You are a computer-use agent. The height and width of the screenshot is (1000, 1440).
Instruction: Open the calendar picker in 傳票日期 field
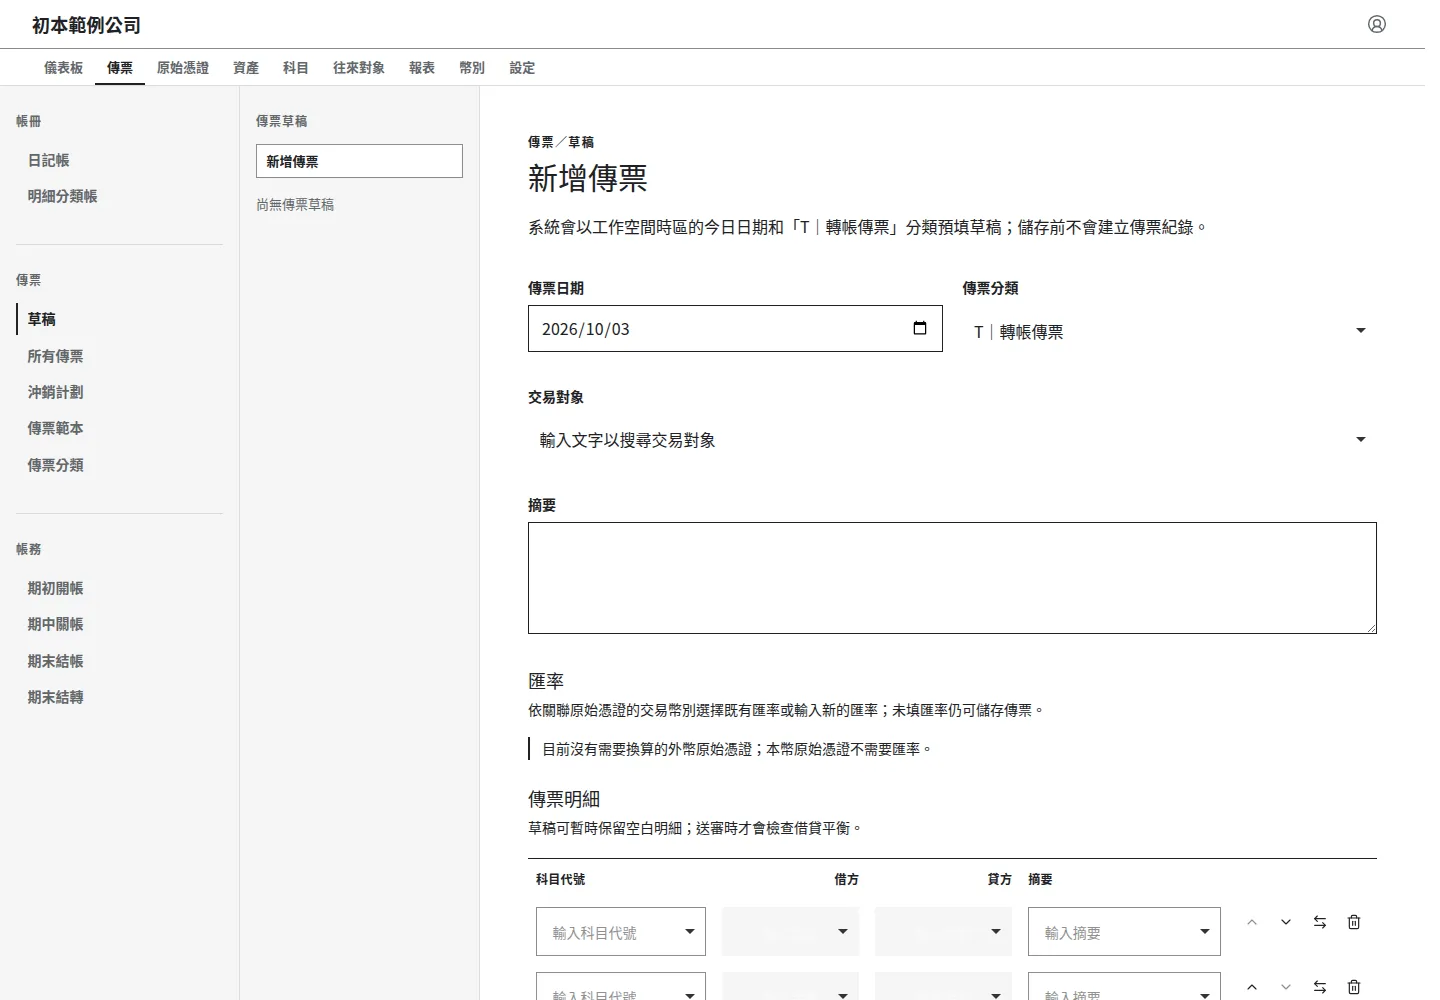[920, 328]
